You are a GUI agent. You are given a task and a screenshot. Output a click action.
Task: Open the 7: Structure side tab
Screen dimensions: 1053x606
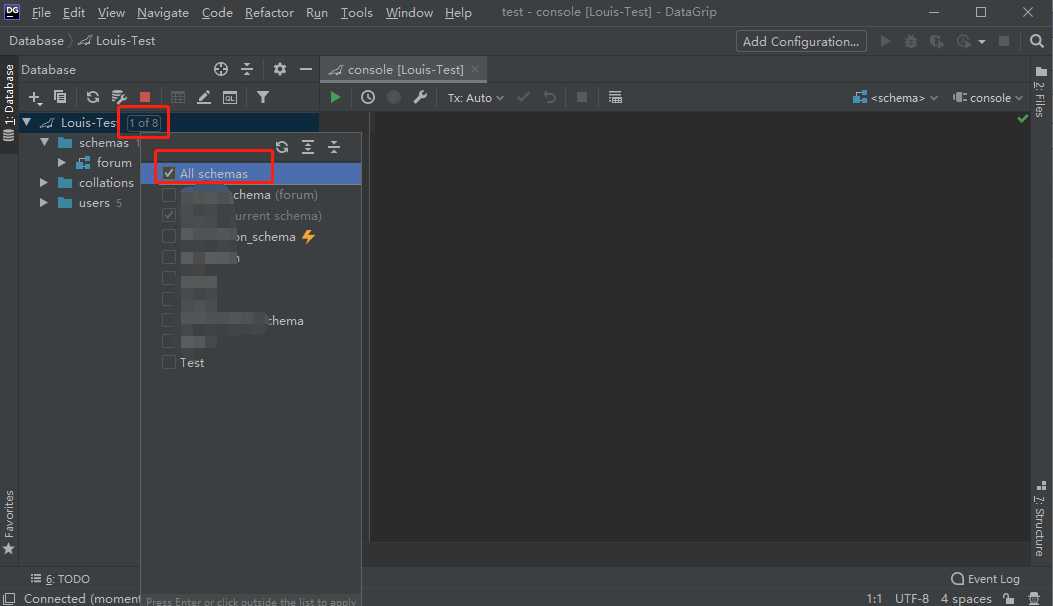[1040, 519]
